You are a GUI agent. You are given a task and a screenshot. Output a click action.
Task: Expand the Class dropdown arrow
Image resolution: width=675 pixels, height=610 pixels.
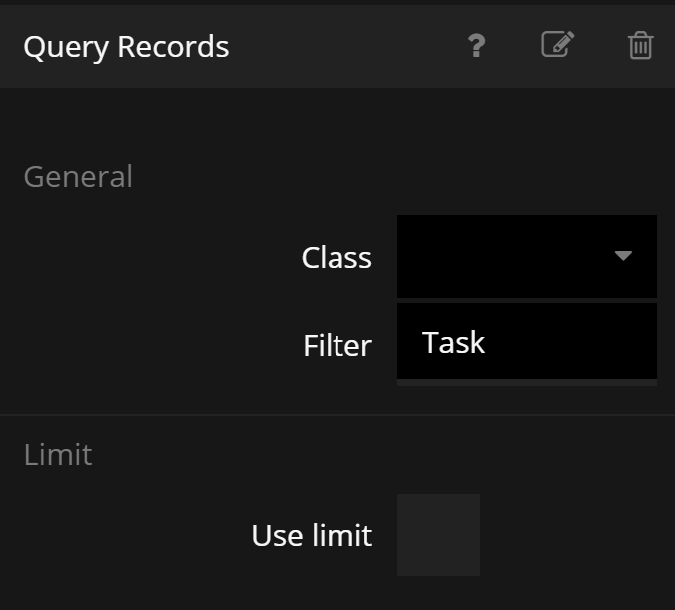(623, 256)
